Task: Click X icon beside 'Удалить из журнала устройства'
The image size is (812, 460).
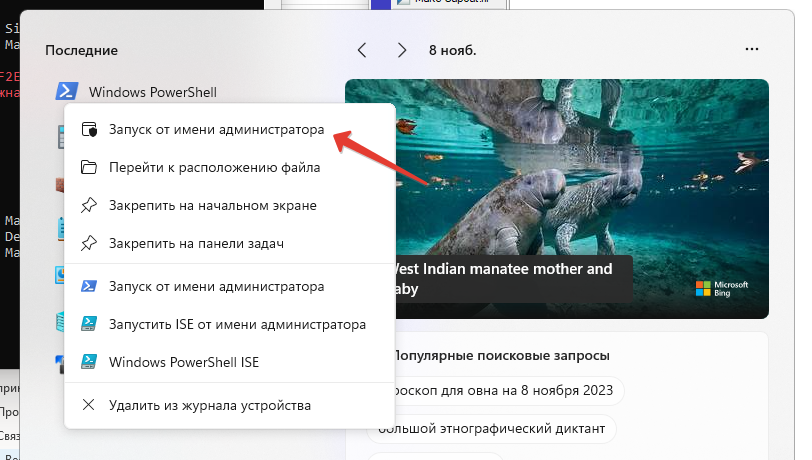Action: (89, 405)
